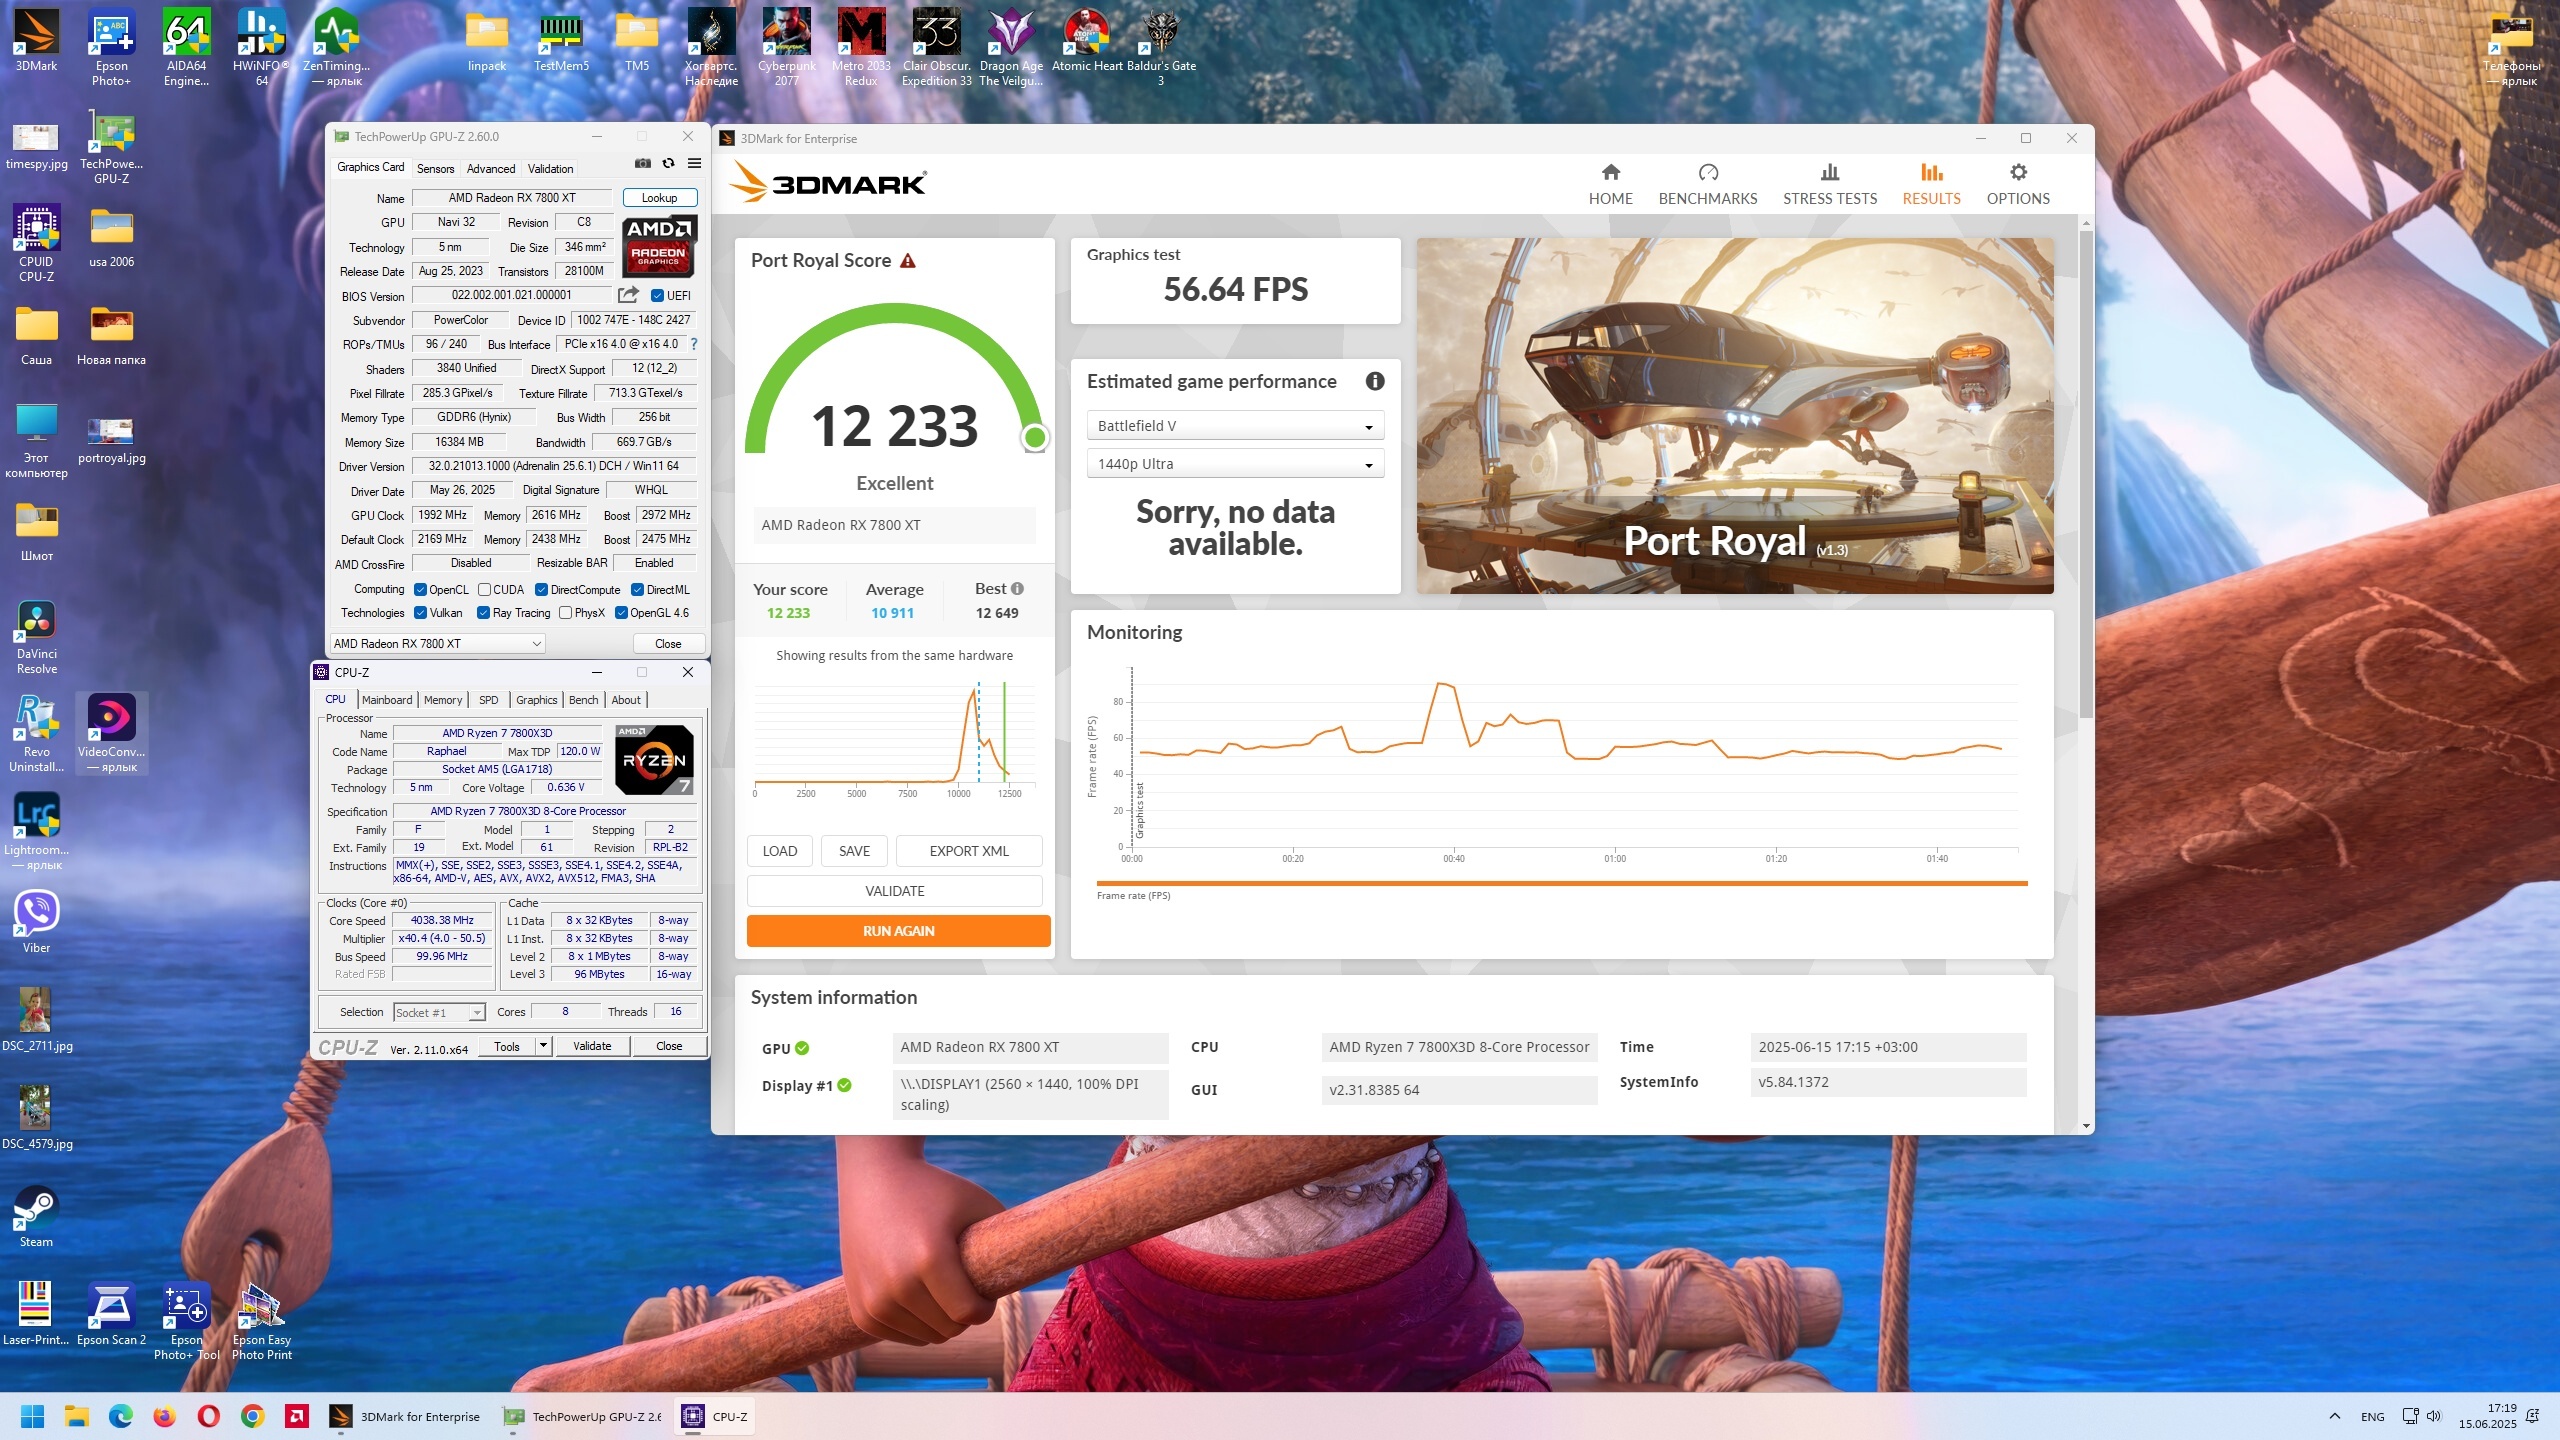The height and width of the screenshot is (1440, 2560).
Task: Open the AMD Software taskbar icon
Action: coord(297,1416)
